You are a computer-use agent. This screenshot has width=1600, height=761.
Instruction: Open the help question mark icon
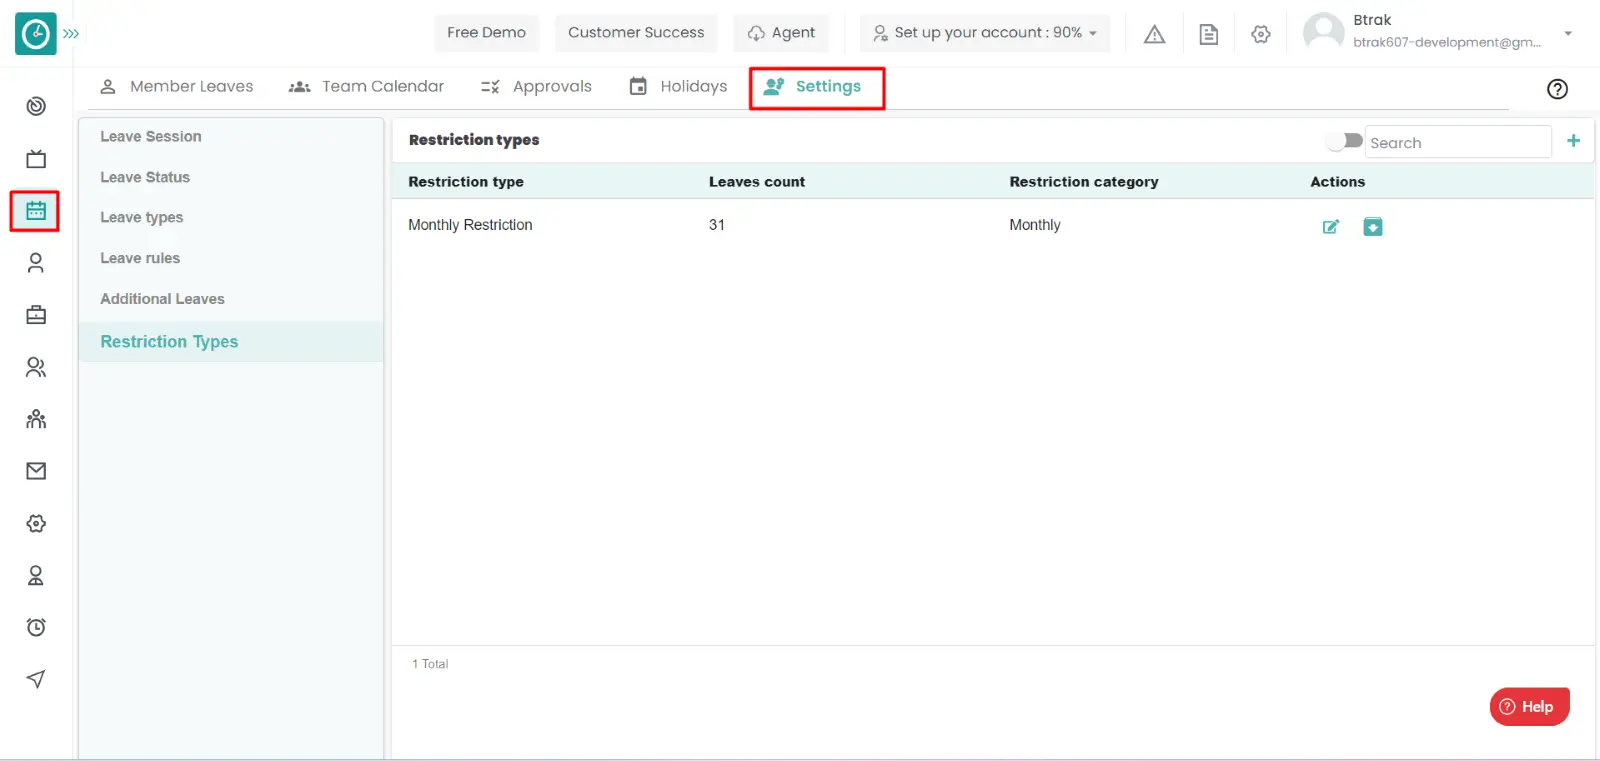tap(1557, 89)
